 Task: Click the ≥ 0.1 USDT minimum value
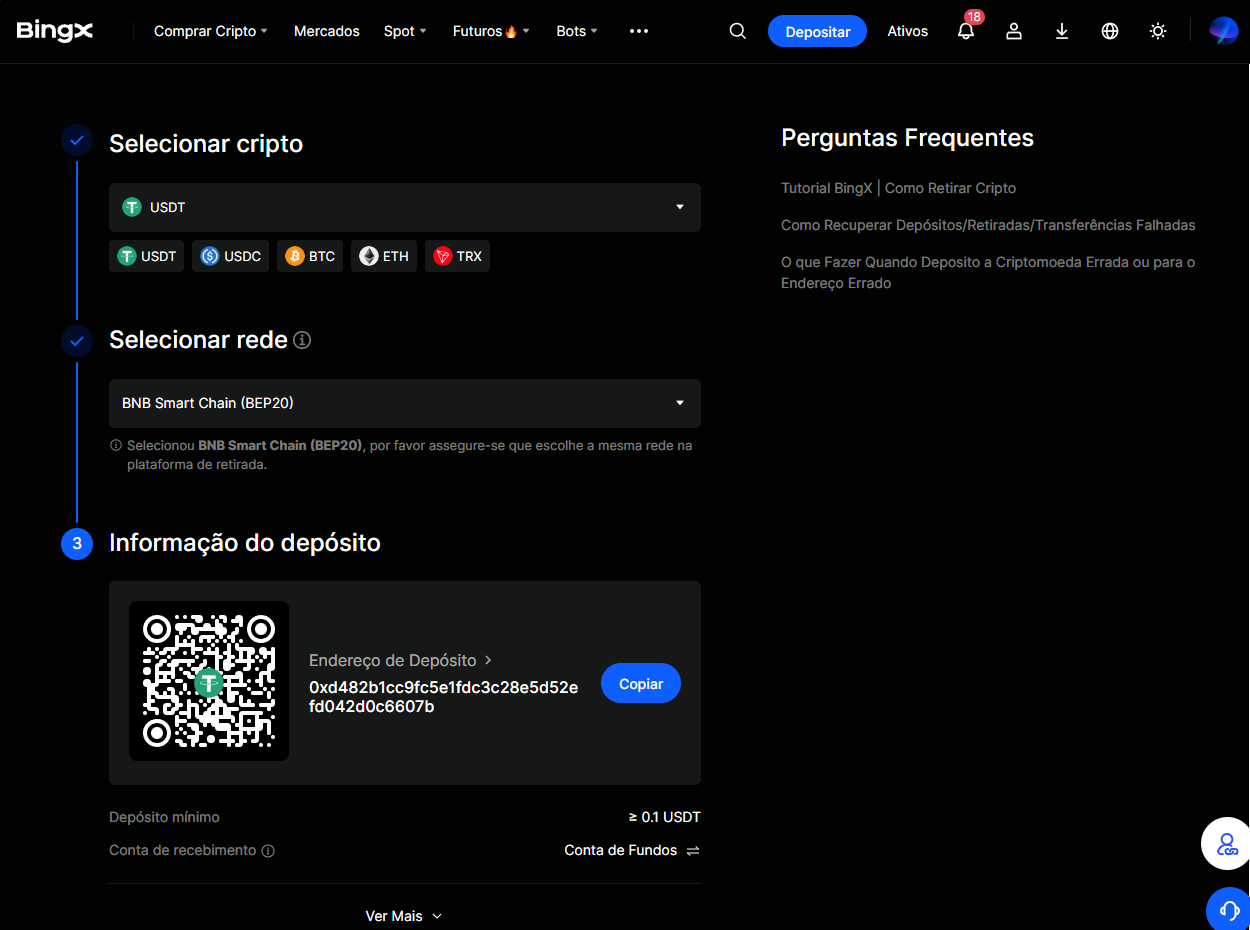665,817
